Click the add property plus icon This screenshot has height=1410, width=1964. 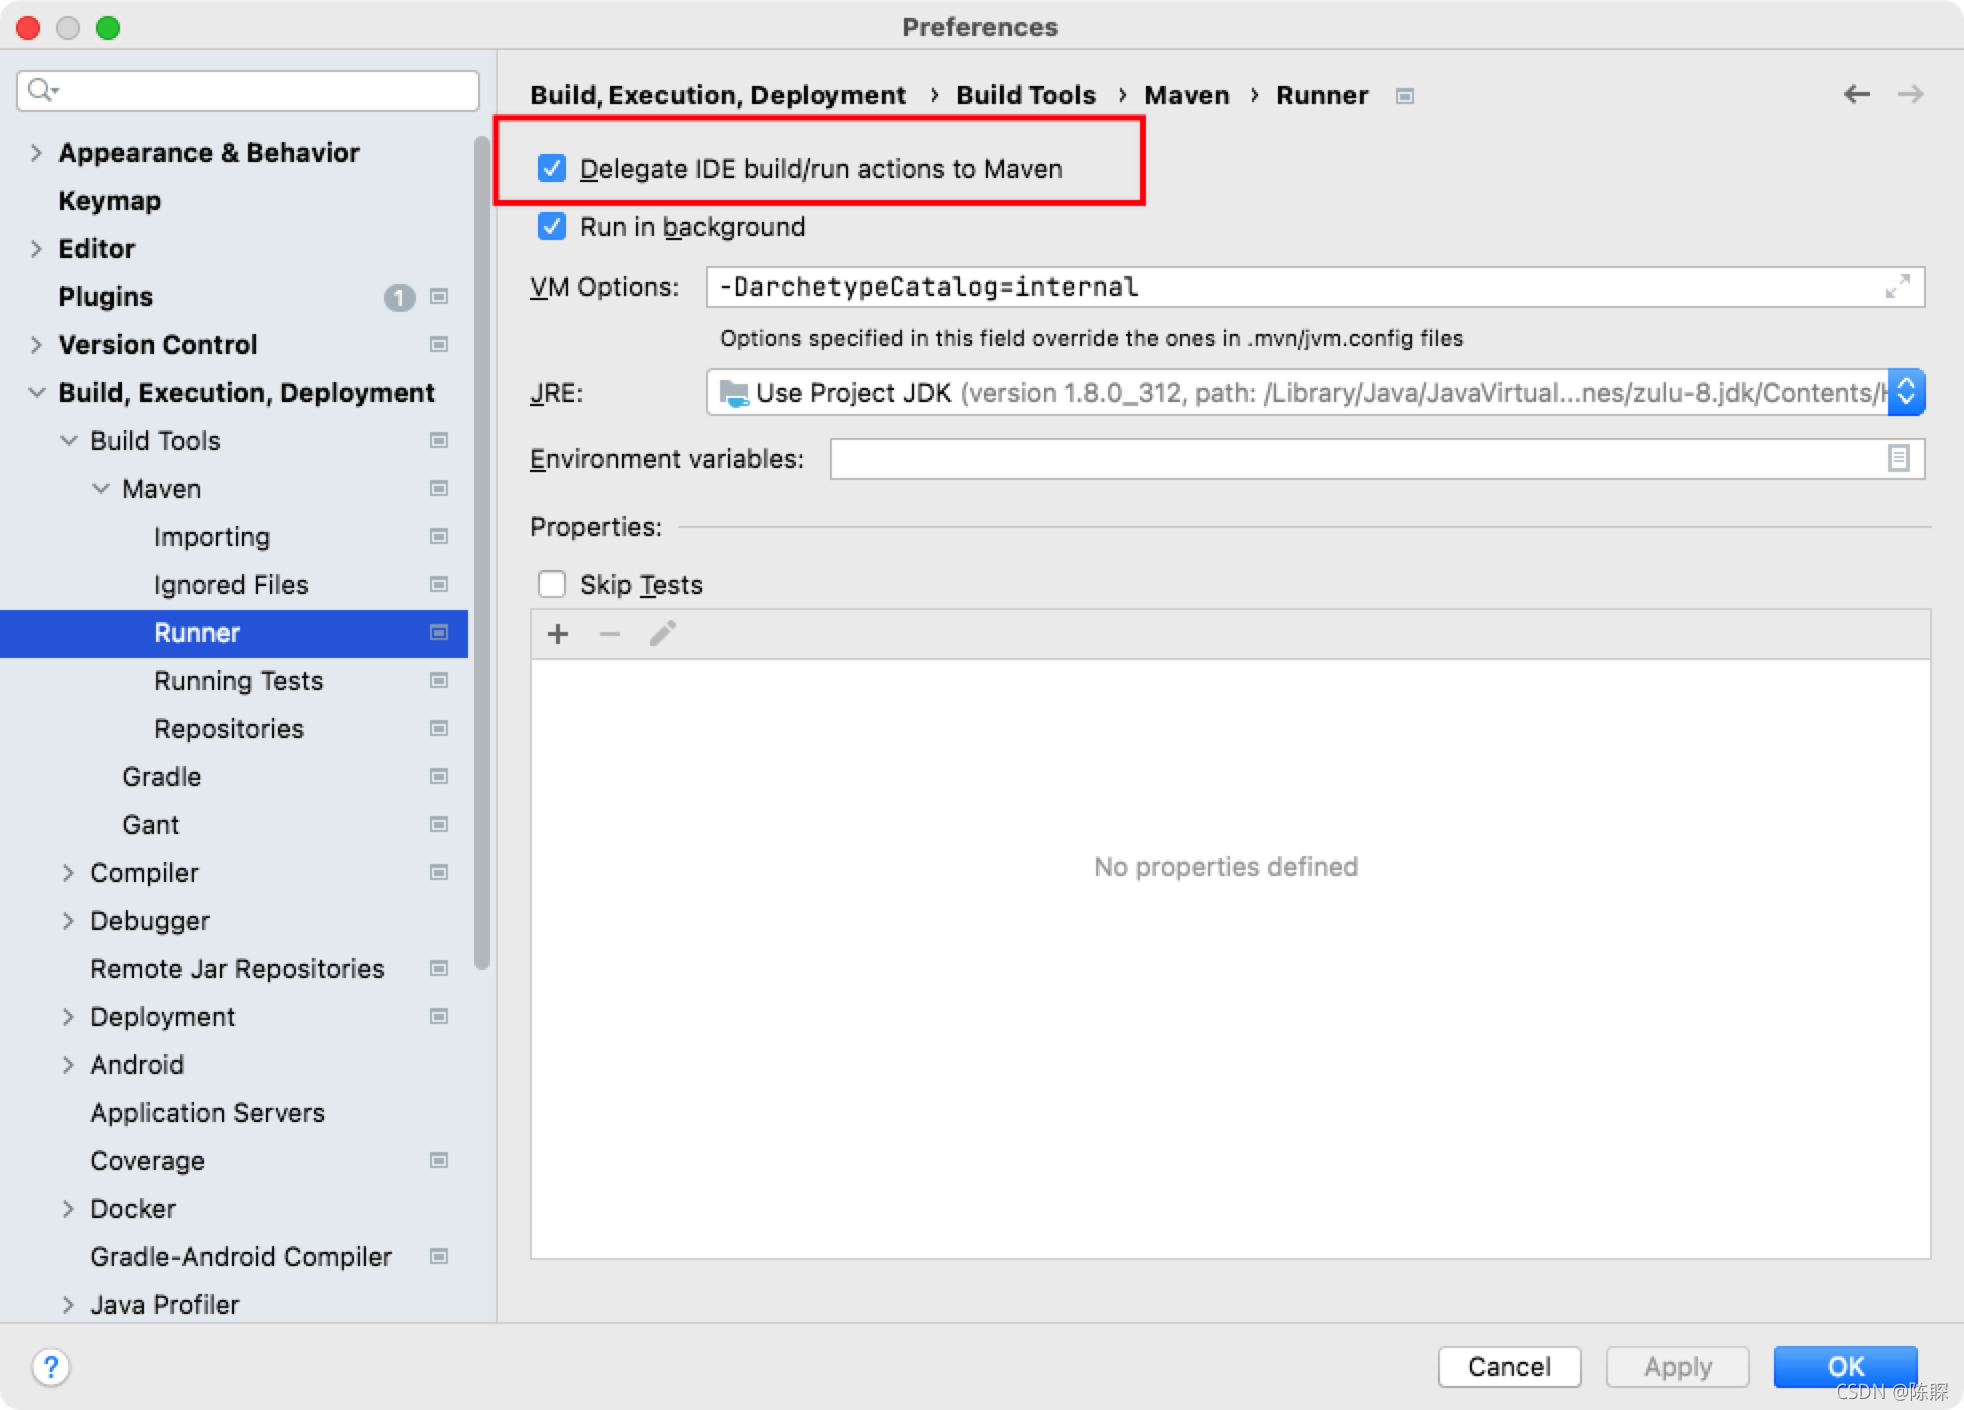point(558,634)
